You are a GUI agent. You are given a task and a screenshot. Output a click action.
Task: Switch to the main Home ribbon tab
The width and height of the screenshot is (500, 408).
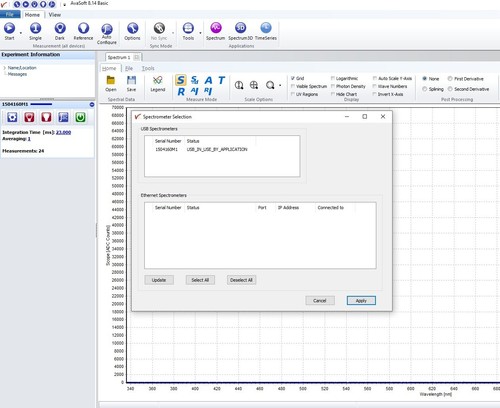coord(32,15)
